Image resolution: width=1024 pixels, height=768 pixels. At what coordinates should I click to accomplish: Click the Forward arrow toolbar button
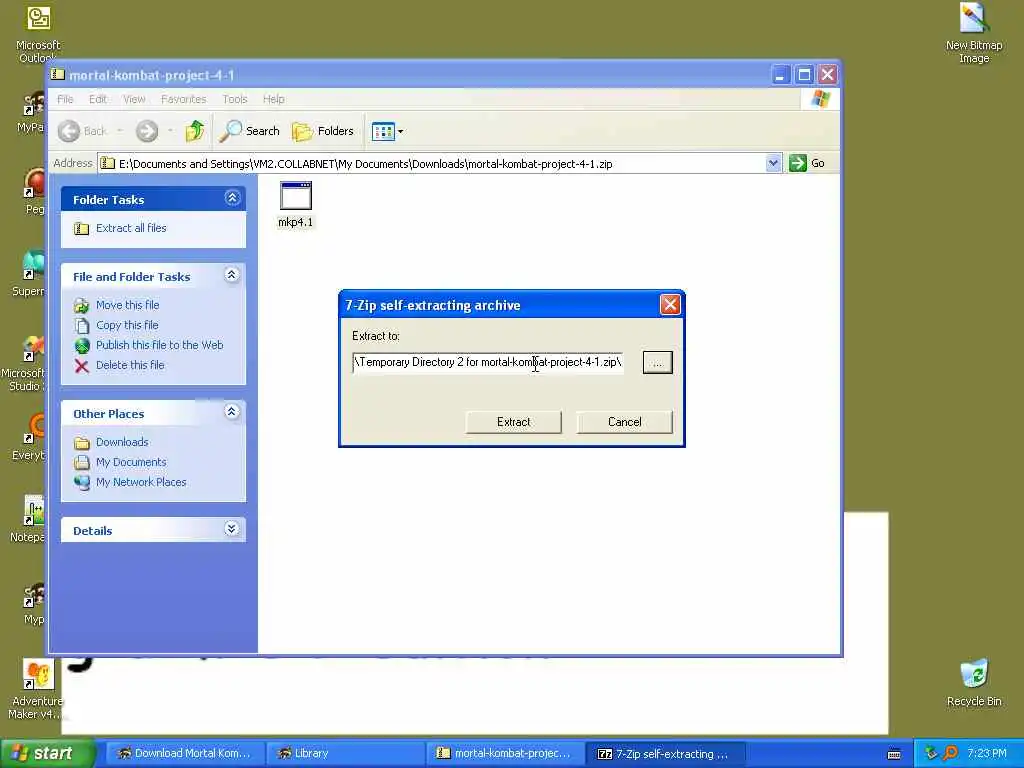point(147,131)
